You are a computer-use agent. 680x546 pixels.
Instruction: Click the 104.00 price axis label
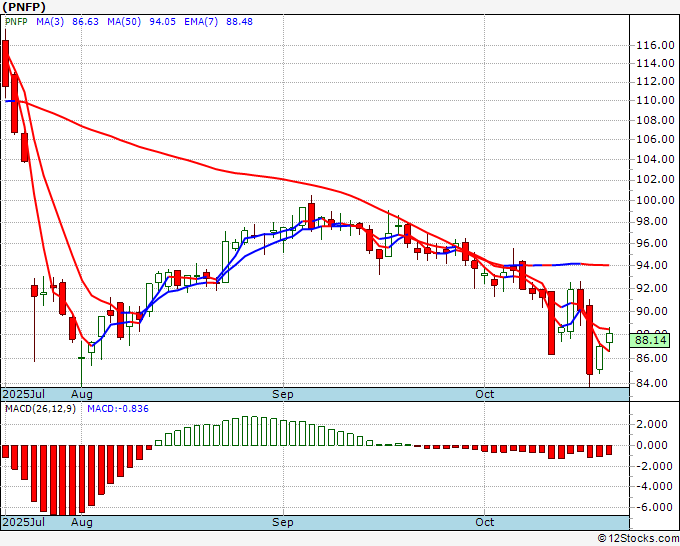click(655, 159)
